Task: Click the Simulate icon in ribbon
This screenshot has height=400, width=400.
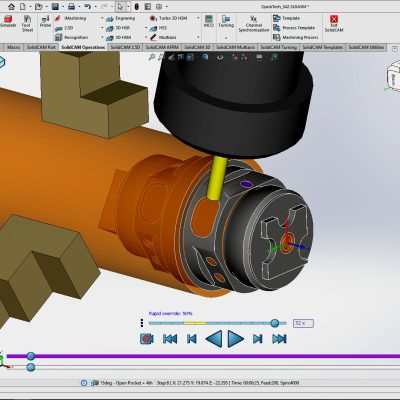Action: pyautogui.click(x=7, y=22)
